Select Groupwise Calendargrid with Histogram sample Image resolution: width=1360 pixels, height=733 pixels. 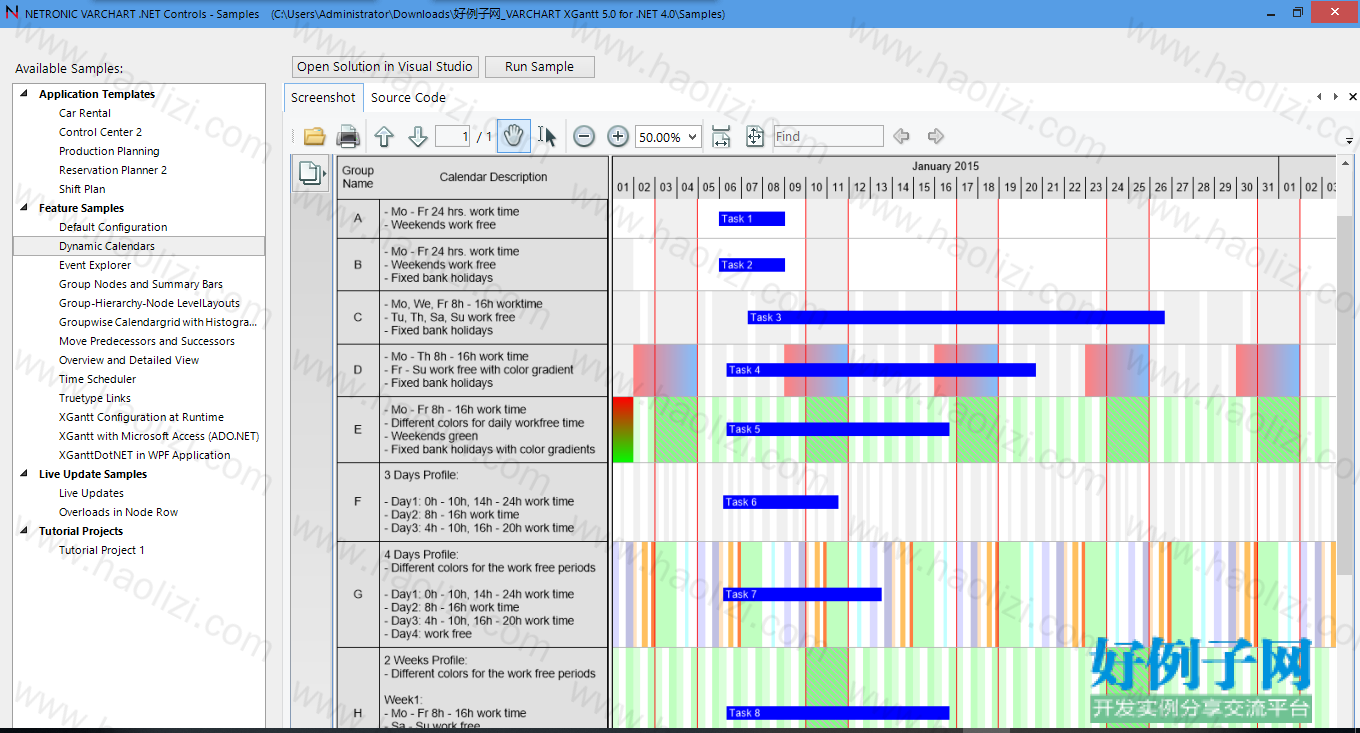[158, 322]
